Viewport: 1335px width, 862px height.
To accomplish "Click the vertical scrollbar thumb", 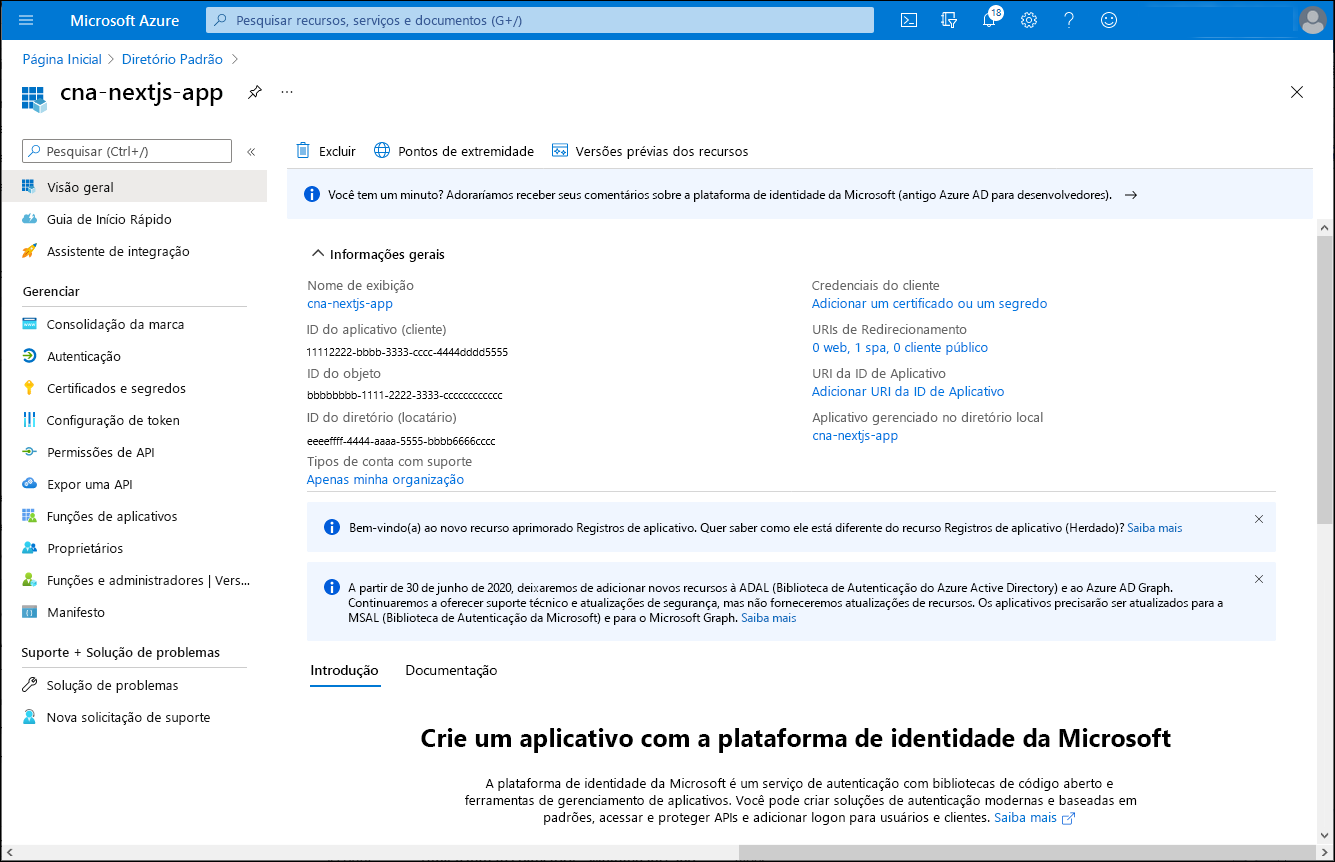I will tap(1325, 380).
